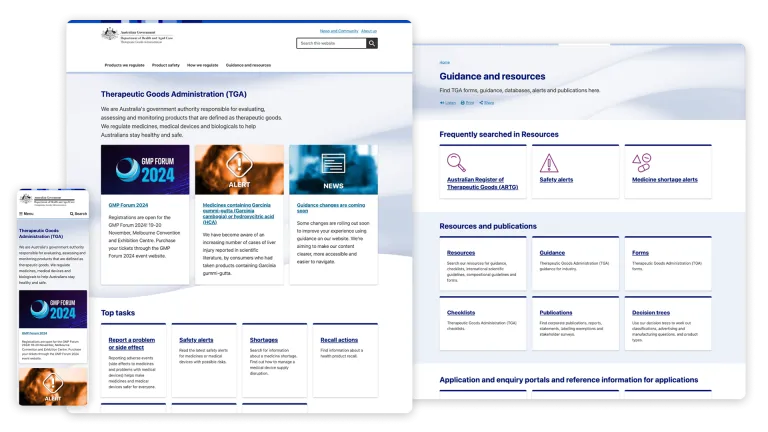Click the pills Medicine shortage alerts icon
Screen dimensions: 768x432
[642, 163]
